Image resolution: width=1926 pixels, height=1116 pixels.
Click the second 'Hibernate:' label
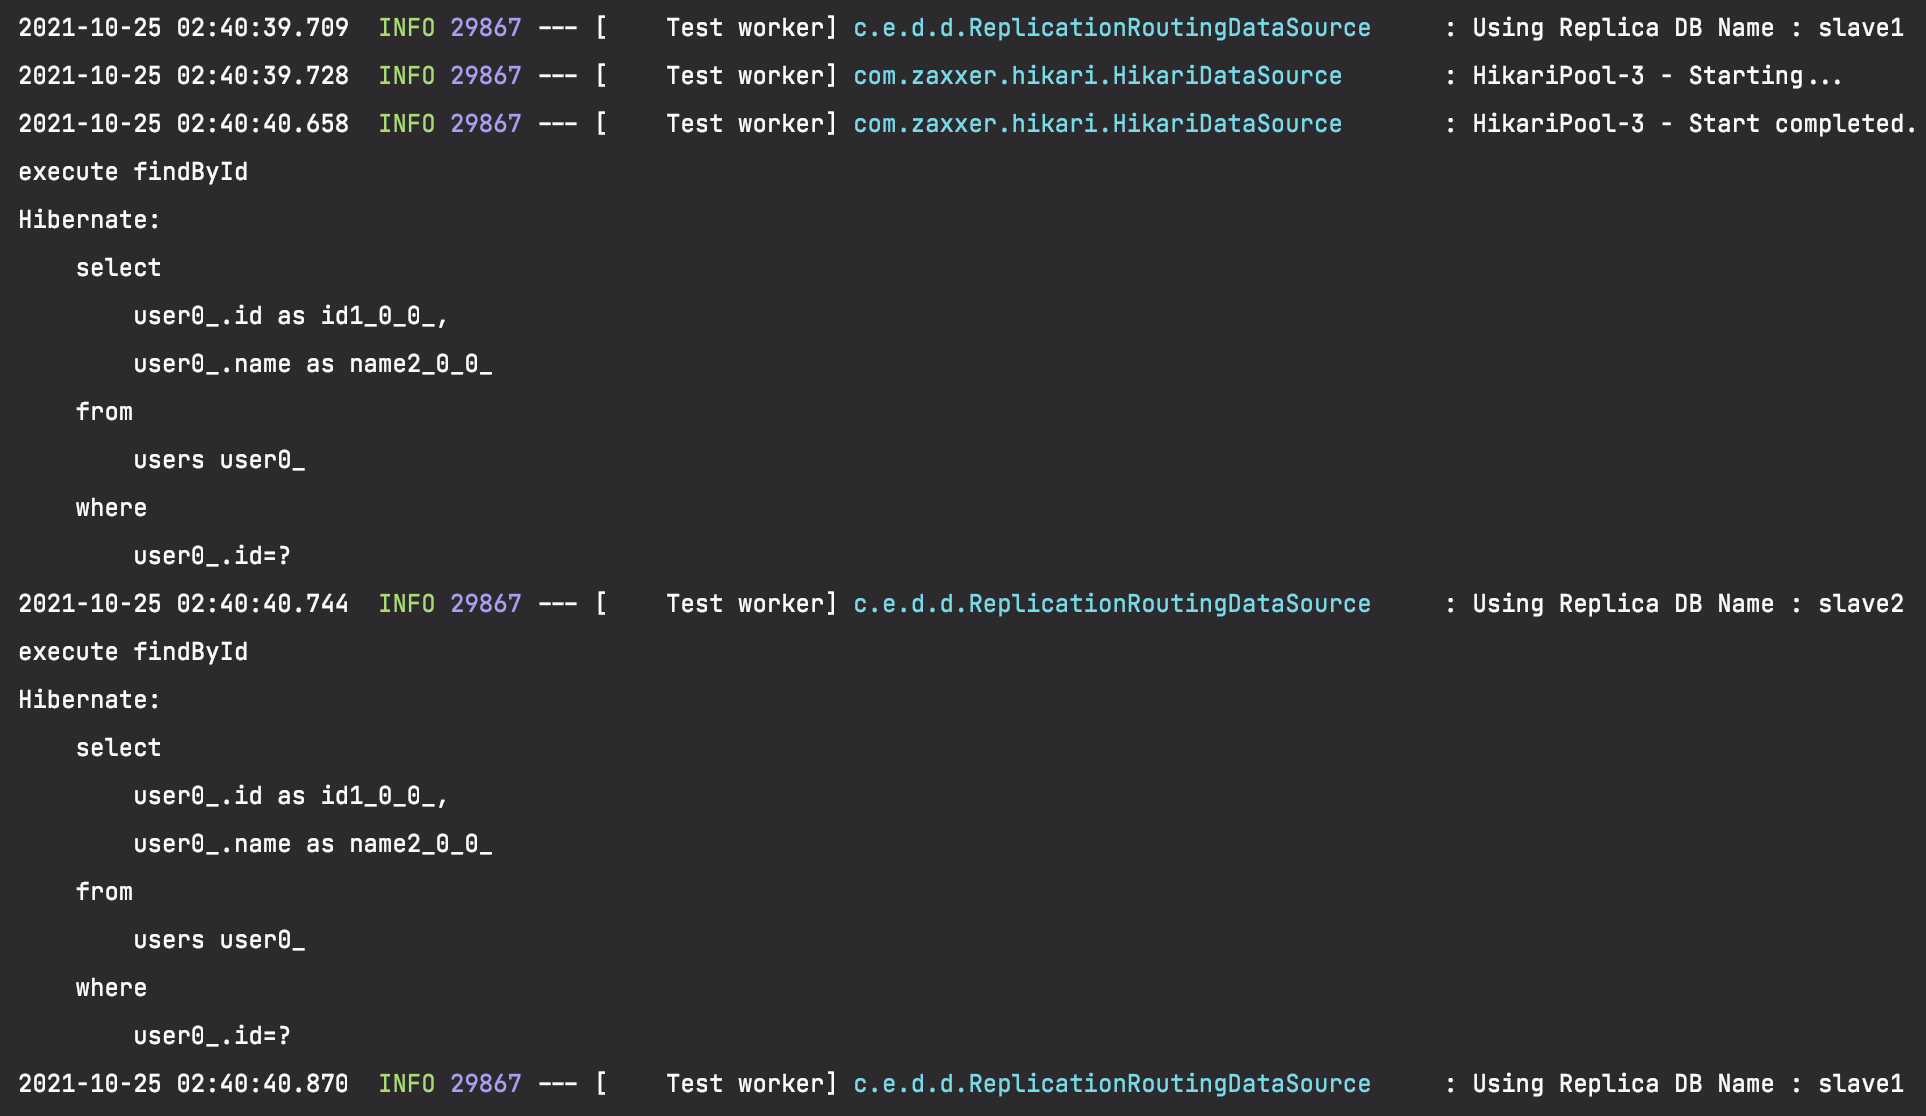pos(89,700)
